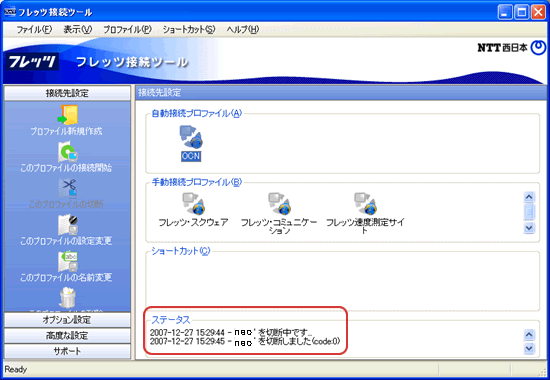Click the title bar application icon
Screen dimensions: 550x380
point(9,12)
